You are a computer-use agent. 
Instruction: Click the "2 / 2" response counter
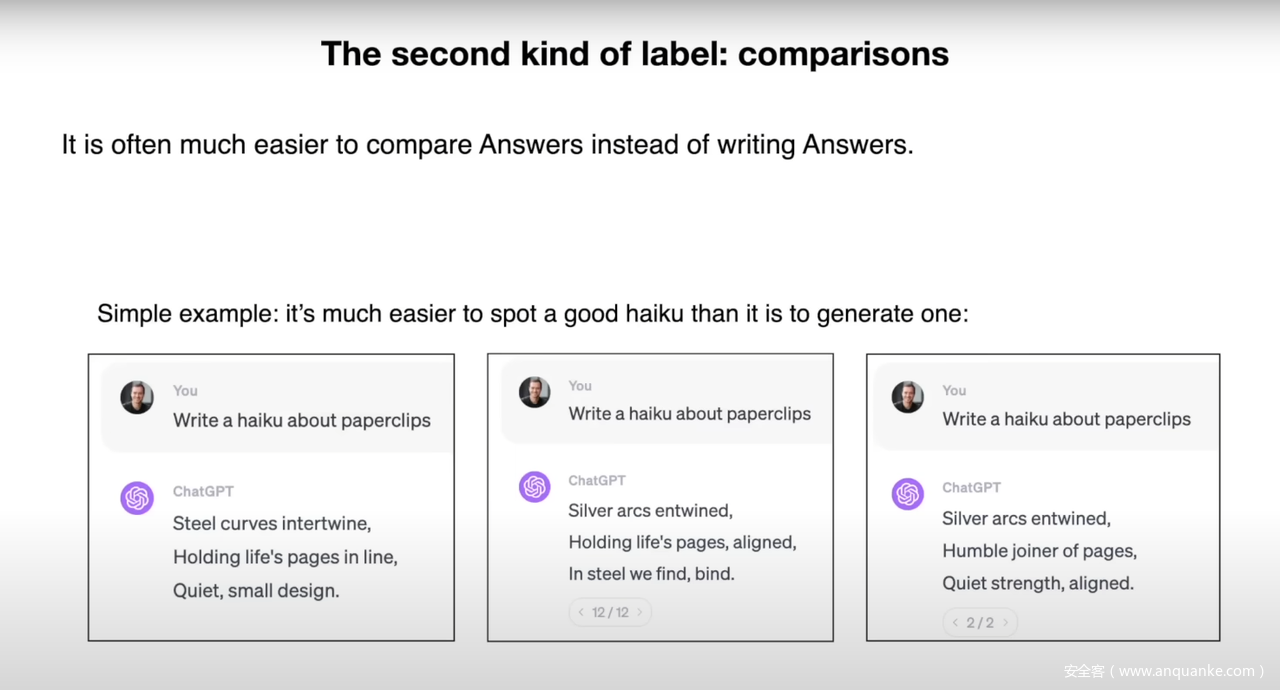980,623
